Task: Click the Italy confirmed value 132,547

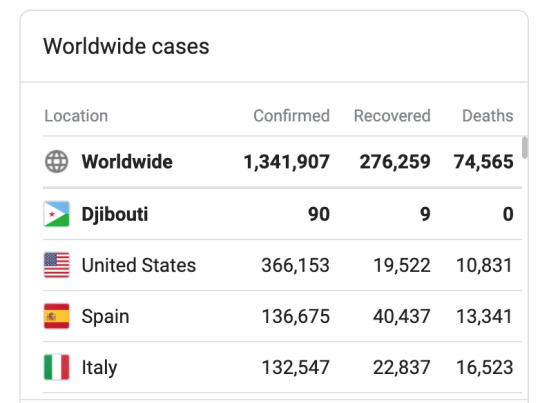Action: [296, 368]
